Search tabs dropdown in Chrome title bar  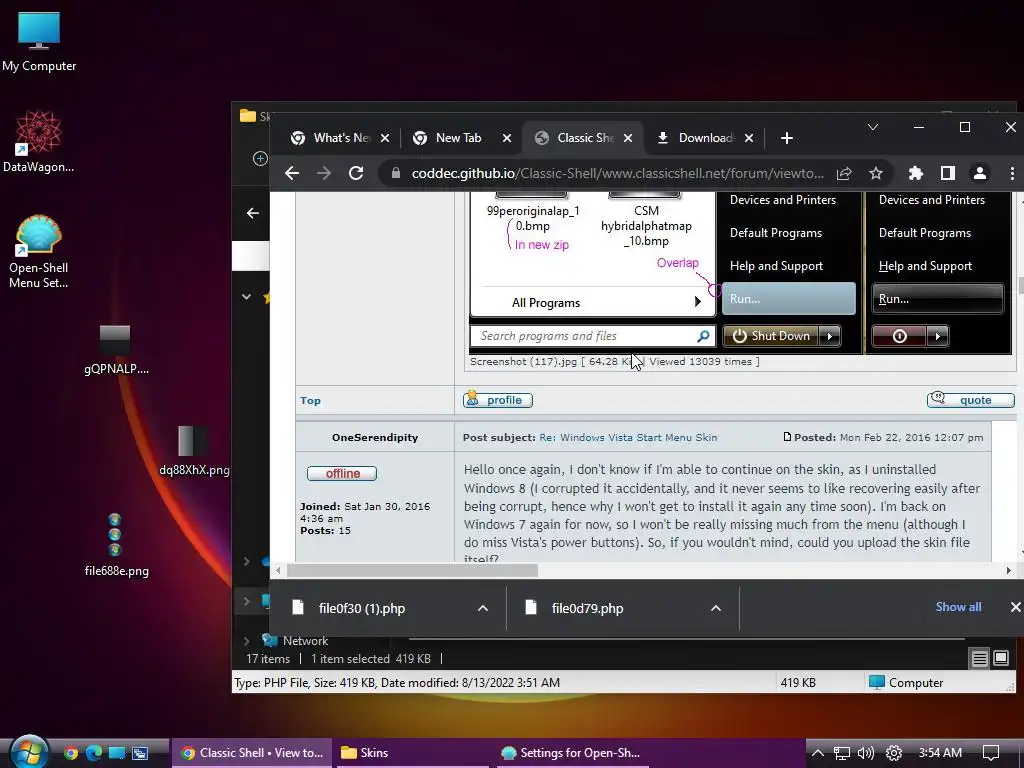[x=872, y=127]
